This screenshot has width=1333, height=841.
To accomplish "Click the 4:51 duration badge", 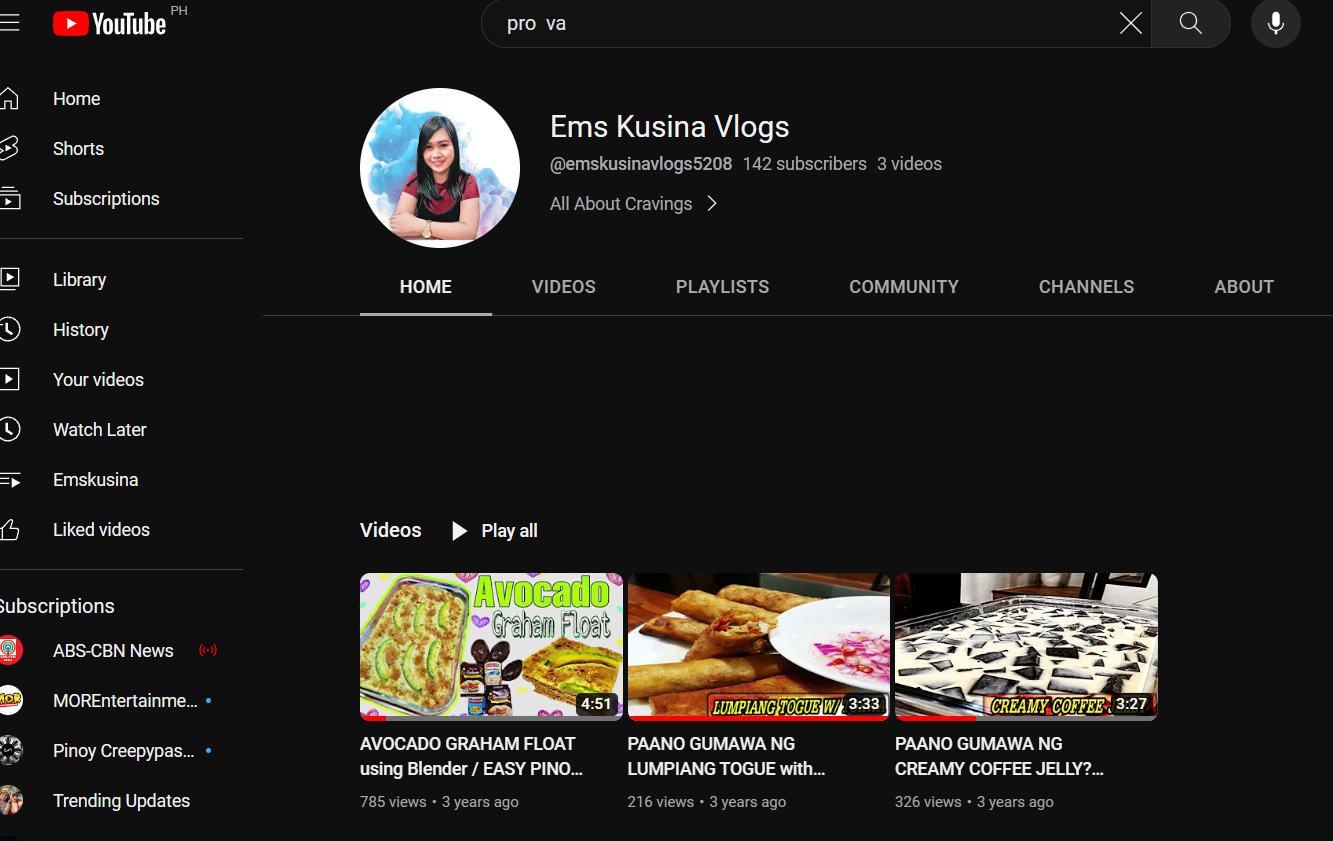I will [x=596, y=704].
